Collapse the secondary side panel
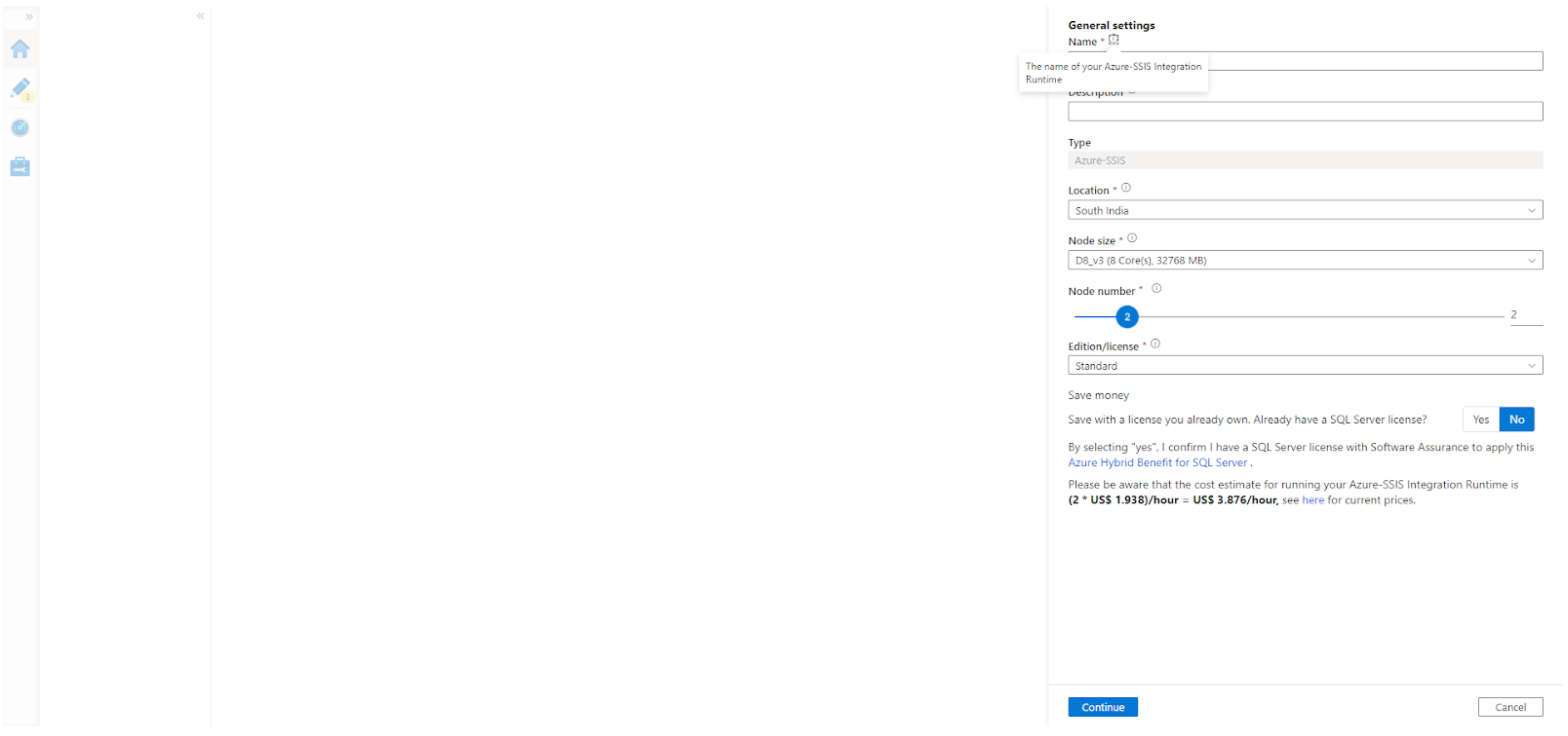The image size is (1568, 736). click(x=201, y=16)
